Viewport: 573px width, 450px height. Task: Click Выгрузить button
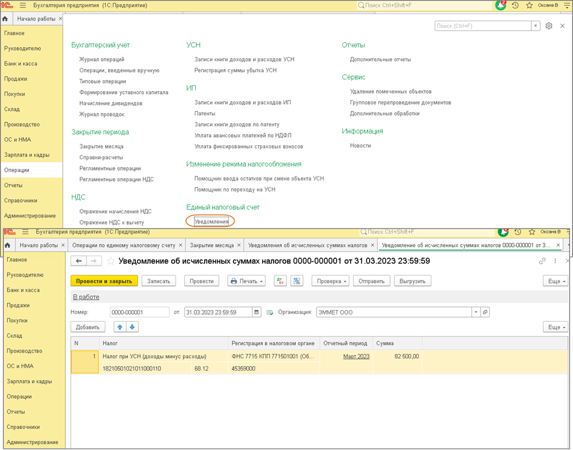coord(412,281)
